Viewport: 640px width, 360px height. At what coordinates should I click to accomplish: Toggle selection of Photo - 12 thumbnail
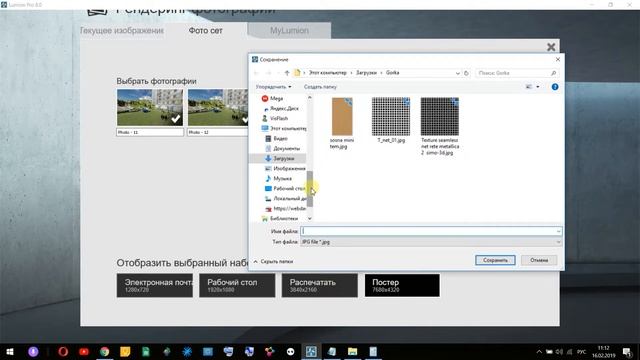218,108
